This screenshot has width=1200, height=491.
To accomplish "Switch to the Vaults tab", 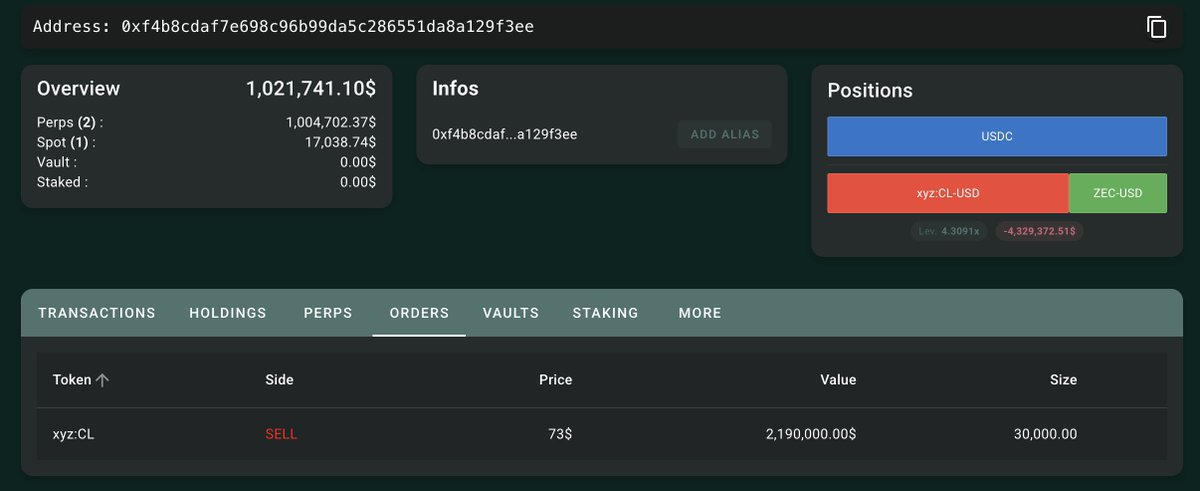I will [511, 313].
